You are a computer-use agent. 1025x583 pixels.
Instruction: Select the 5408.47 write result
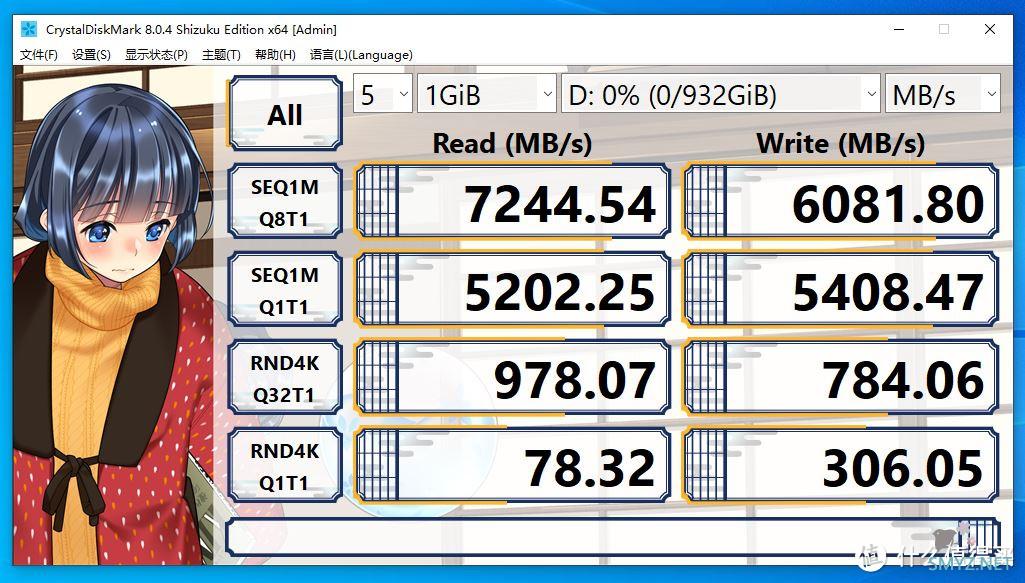(x=841, y=290)
